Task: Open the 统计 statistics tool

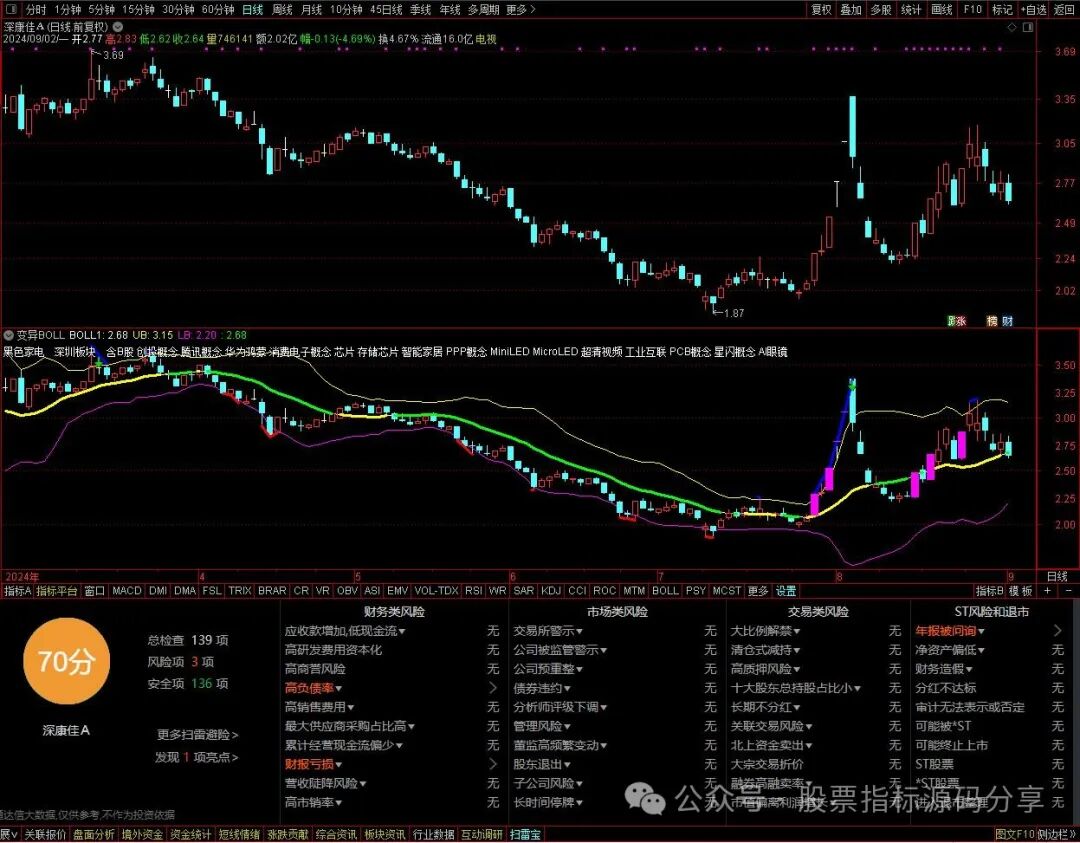Action: (911, 10)
